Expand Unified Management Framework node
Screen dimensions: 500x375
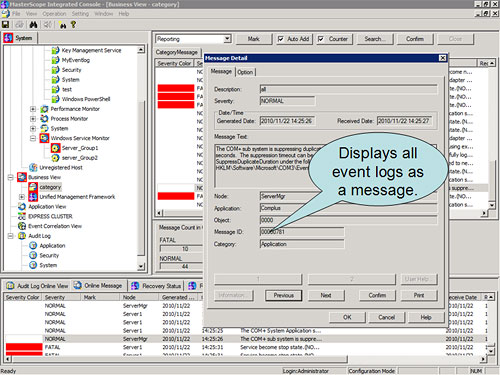point(22,197)
